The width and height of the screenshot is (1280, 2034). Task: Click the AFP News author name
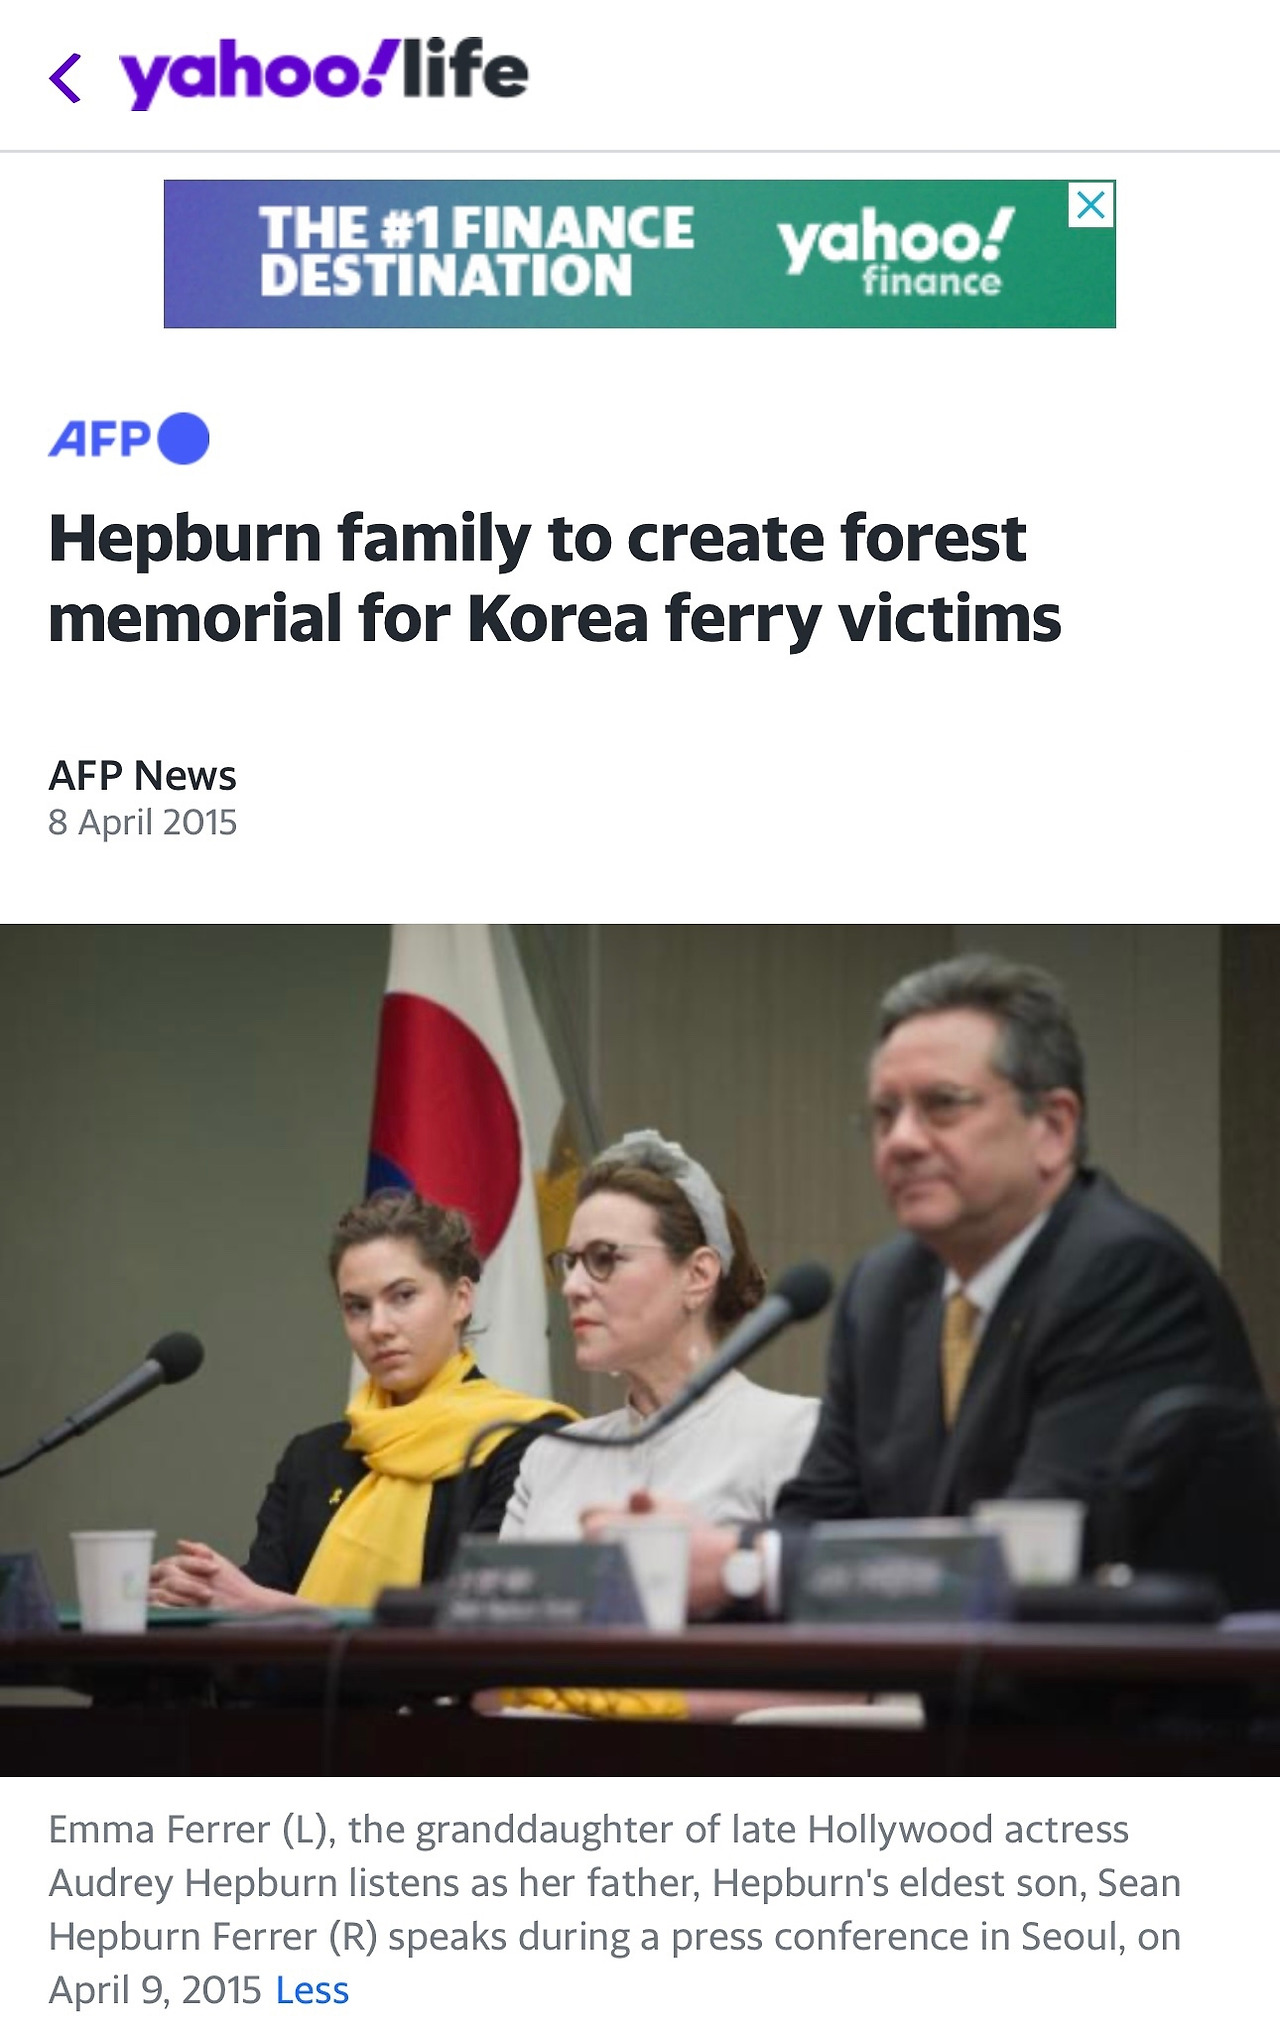tap(142, 775)
